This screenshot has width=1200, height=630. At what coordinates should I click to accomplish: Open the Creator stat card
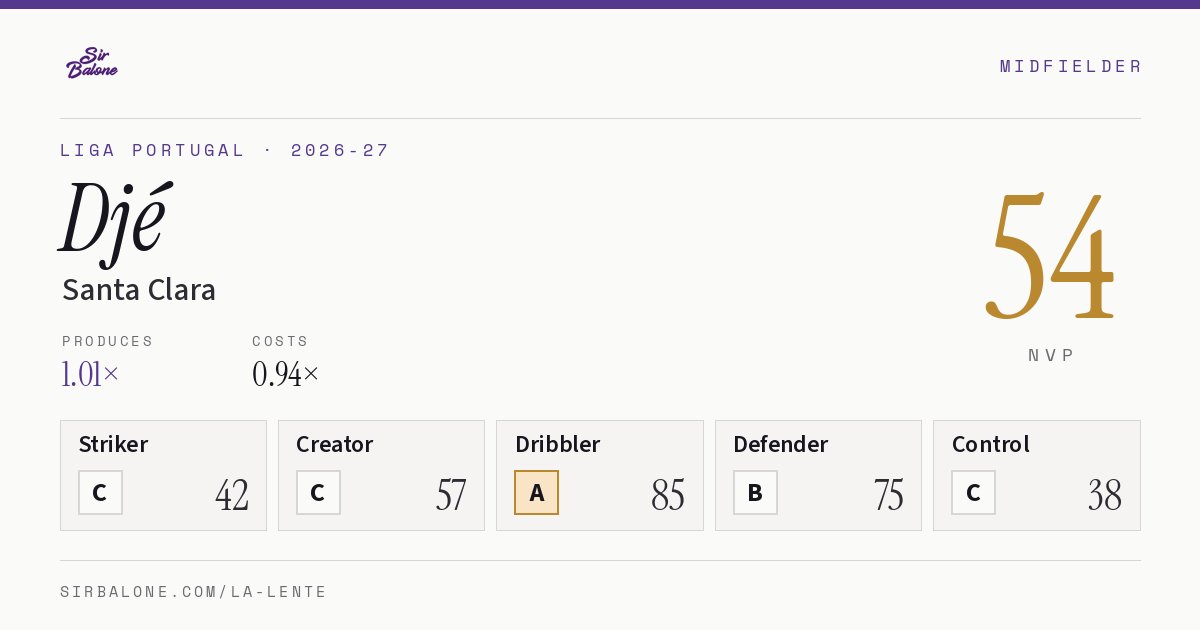(x=381, y=475)
